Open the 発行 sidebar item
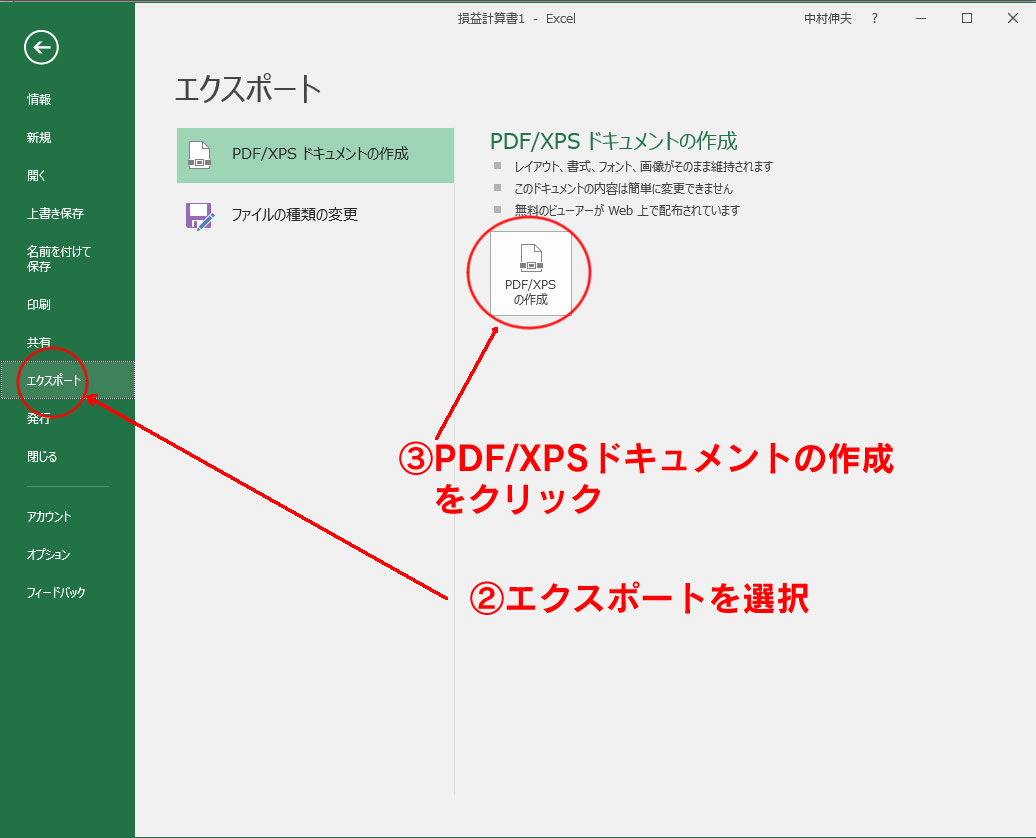Screen dimensions: 1036x838 pyautogui.click(x=38, y=418)
